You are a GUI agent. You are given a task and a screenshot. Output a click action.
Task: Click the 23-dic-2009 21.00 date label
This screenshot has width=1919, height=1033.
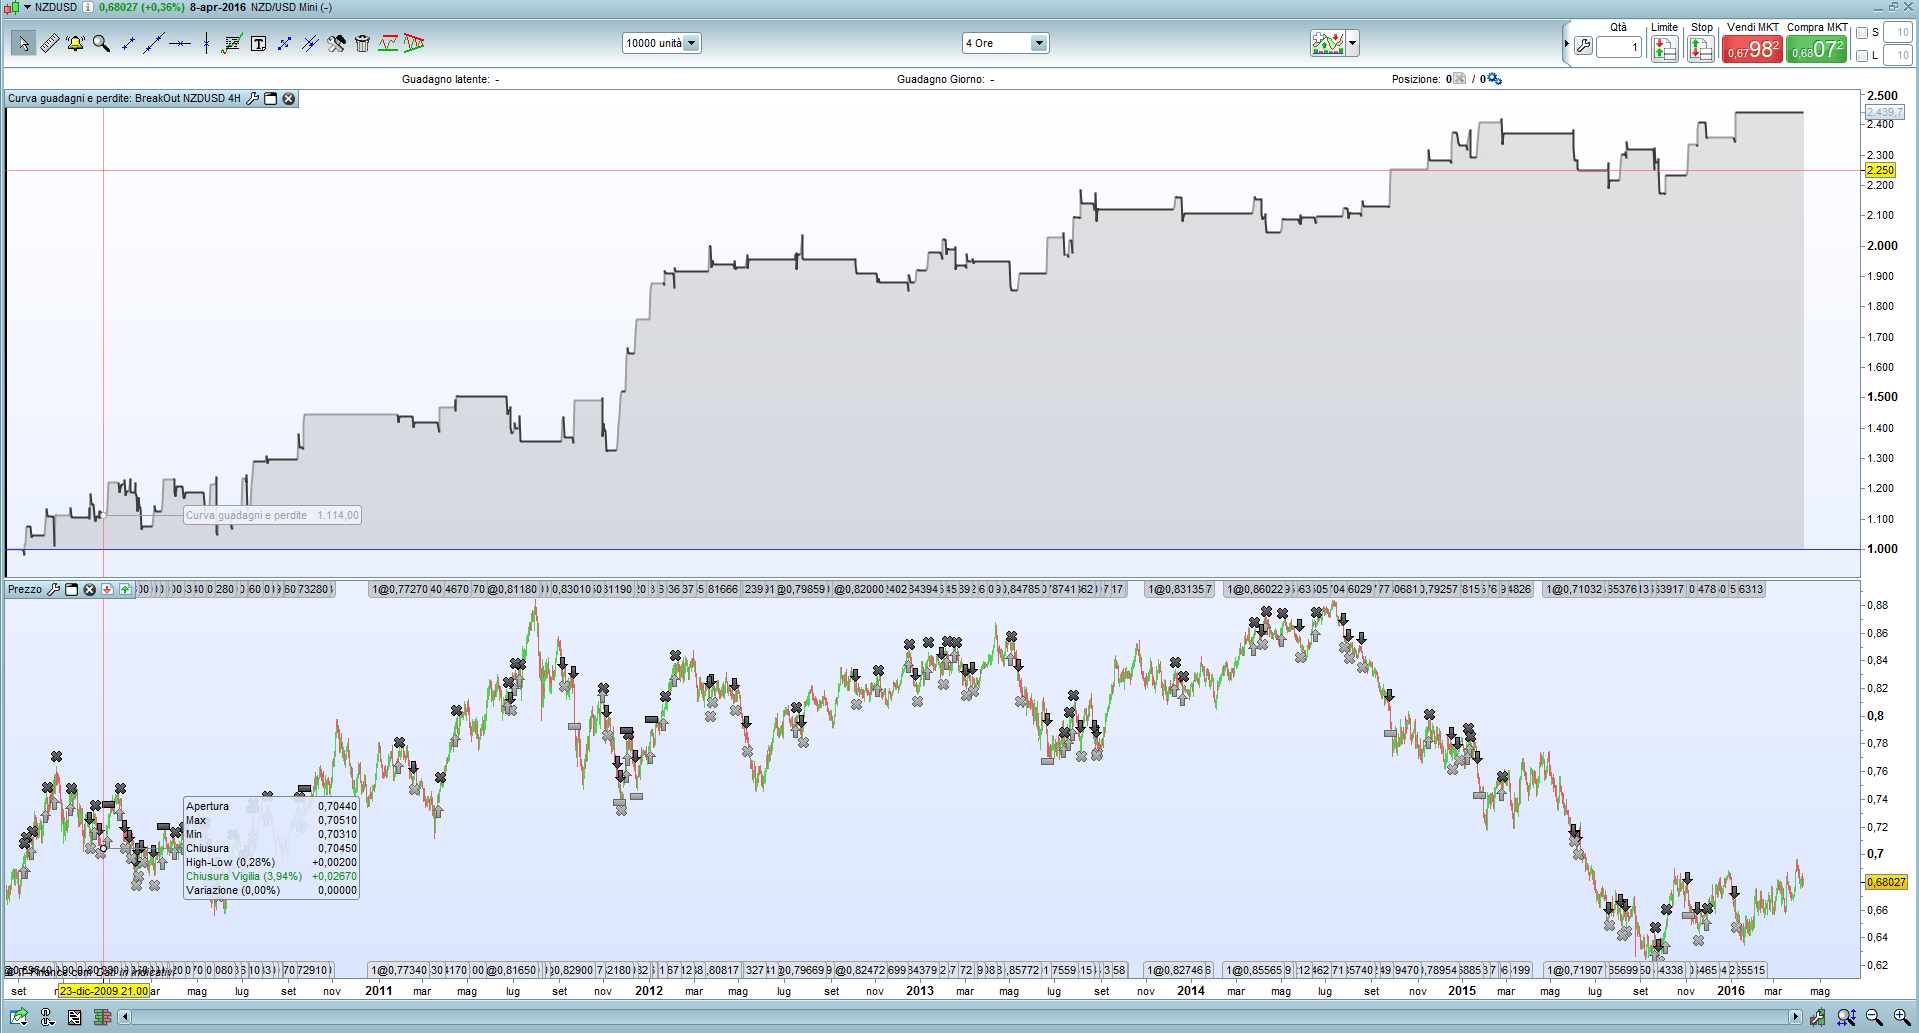(x=104, y=991)
